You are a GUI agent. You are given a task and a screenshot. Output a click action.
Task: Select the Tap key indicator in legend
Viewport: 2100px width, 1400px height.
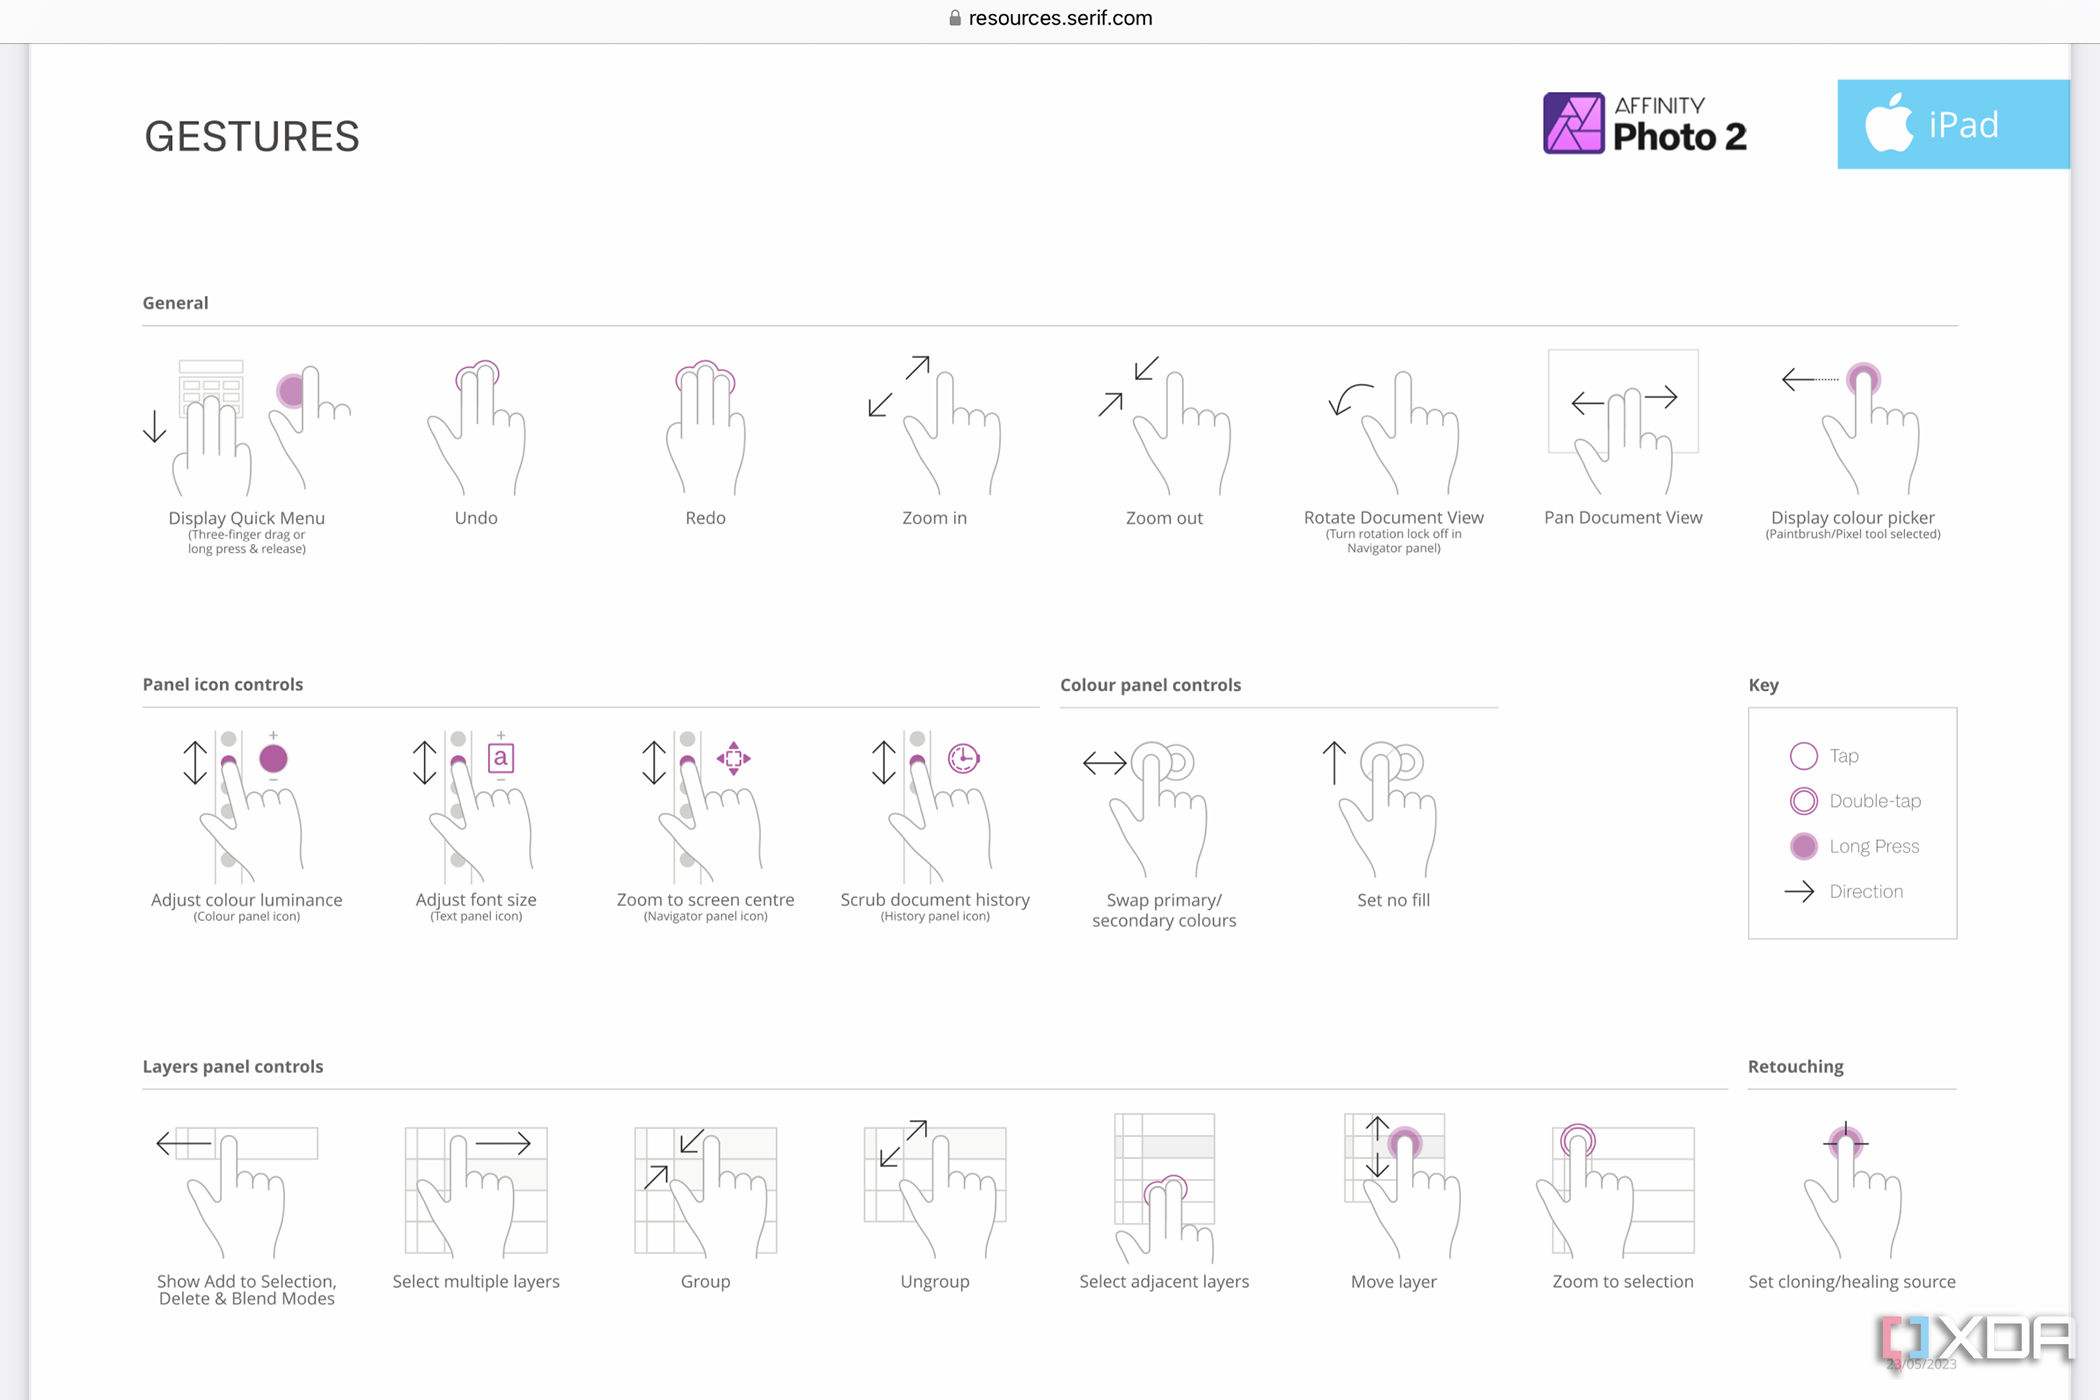point(1798,755)
